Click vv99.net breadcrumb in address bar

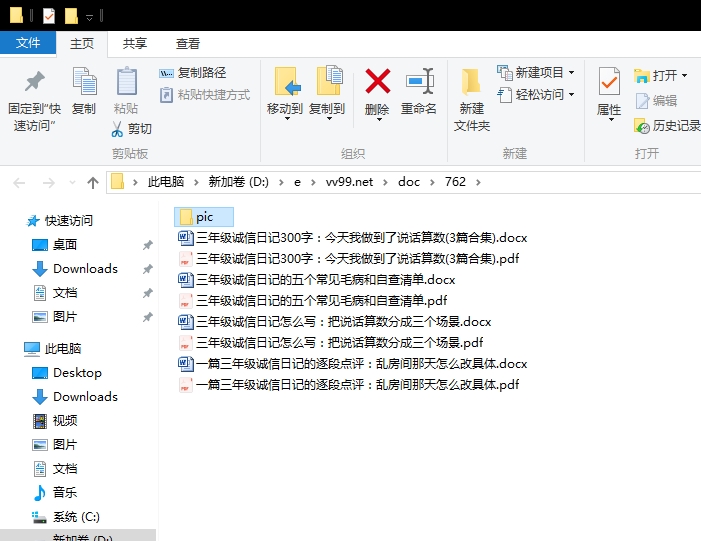349,182
